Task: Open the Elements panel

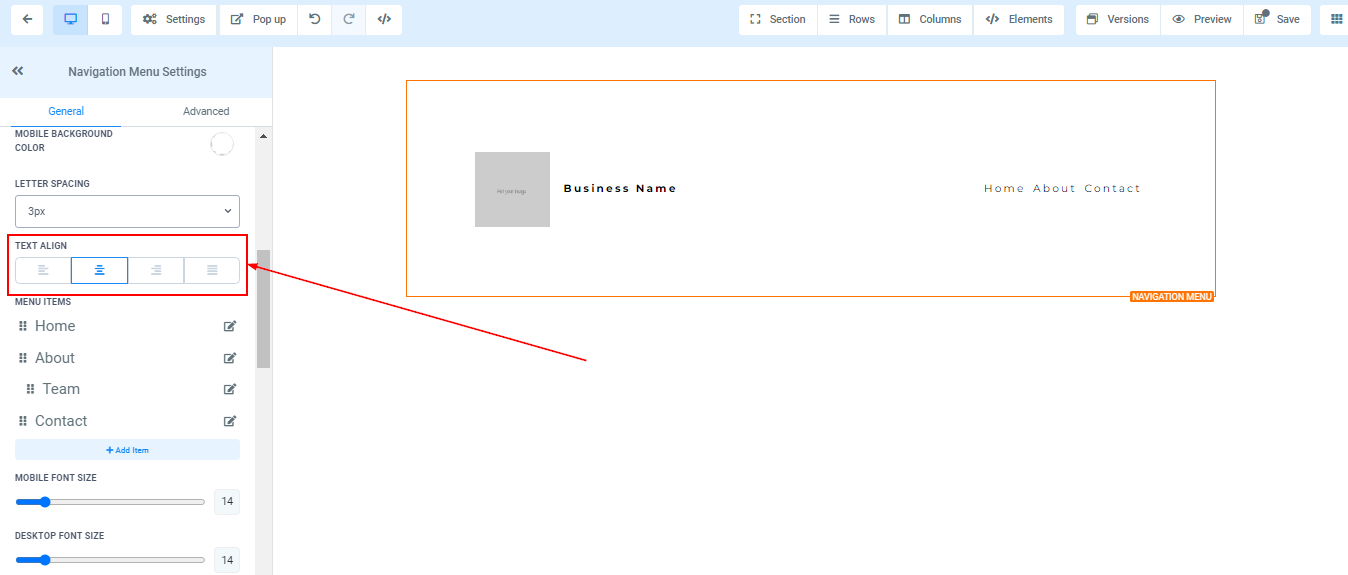Action: (1019, 19)
